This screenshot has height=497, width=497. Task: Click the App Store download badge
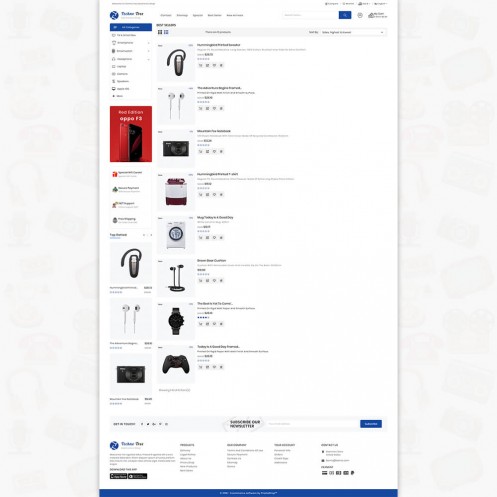point(118,476)
